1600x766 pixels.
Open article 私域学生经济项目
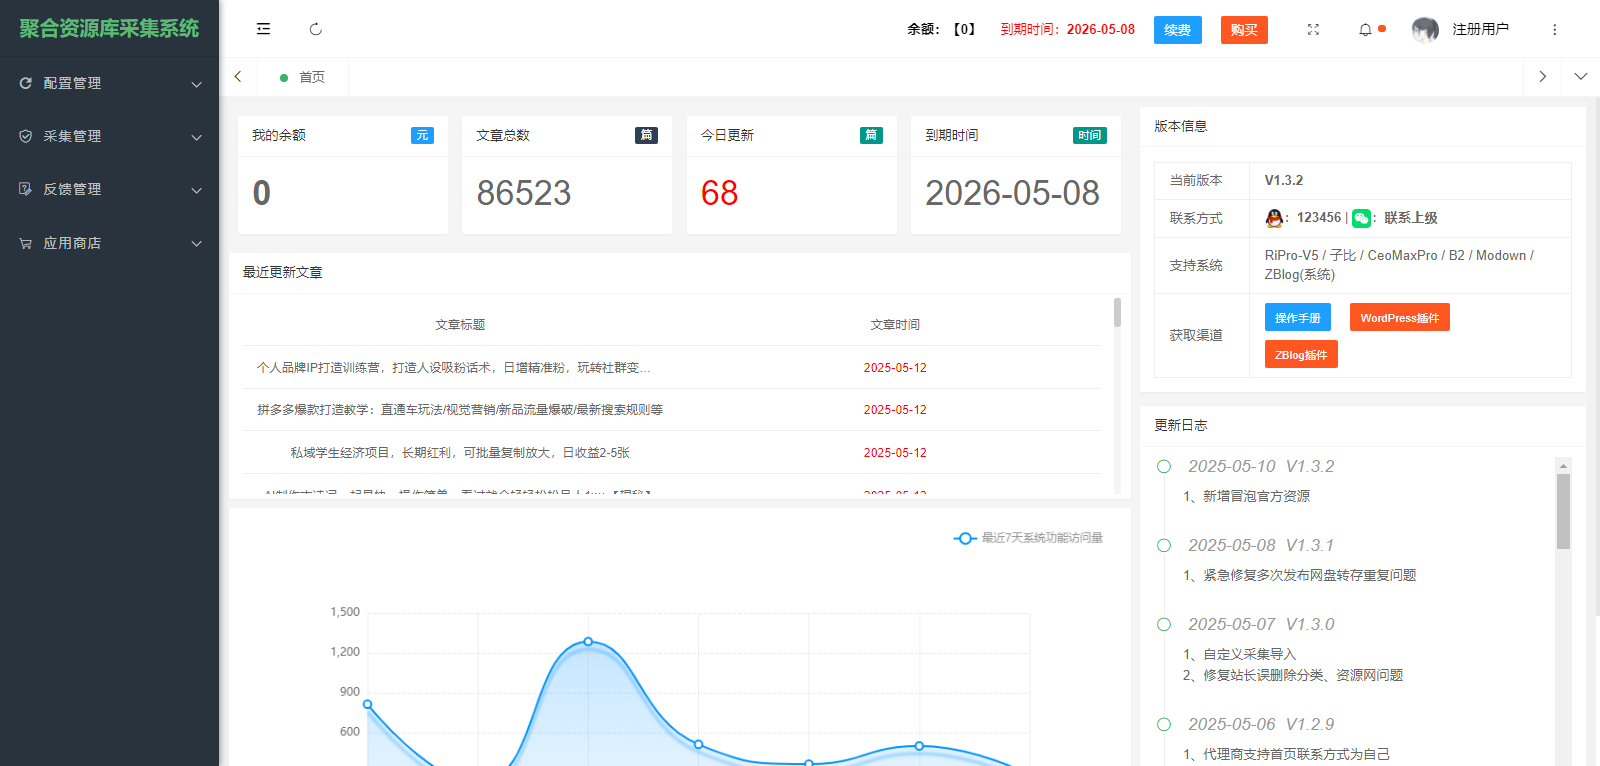[x=460, y=453]
